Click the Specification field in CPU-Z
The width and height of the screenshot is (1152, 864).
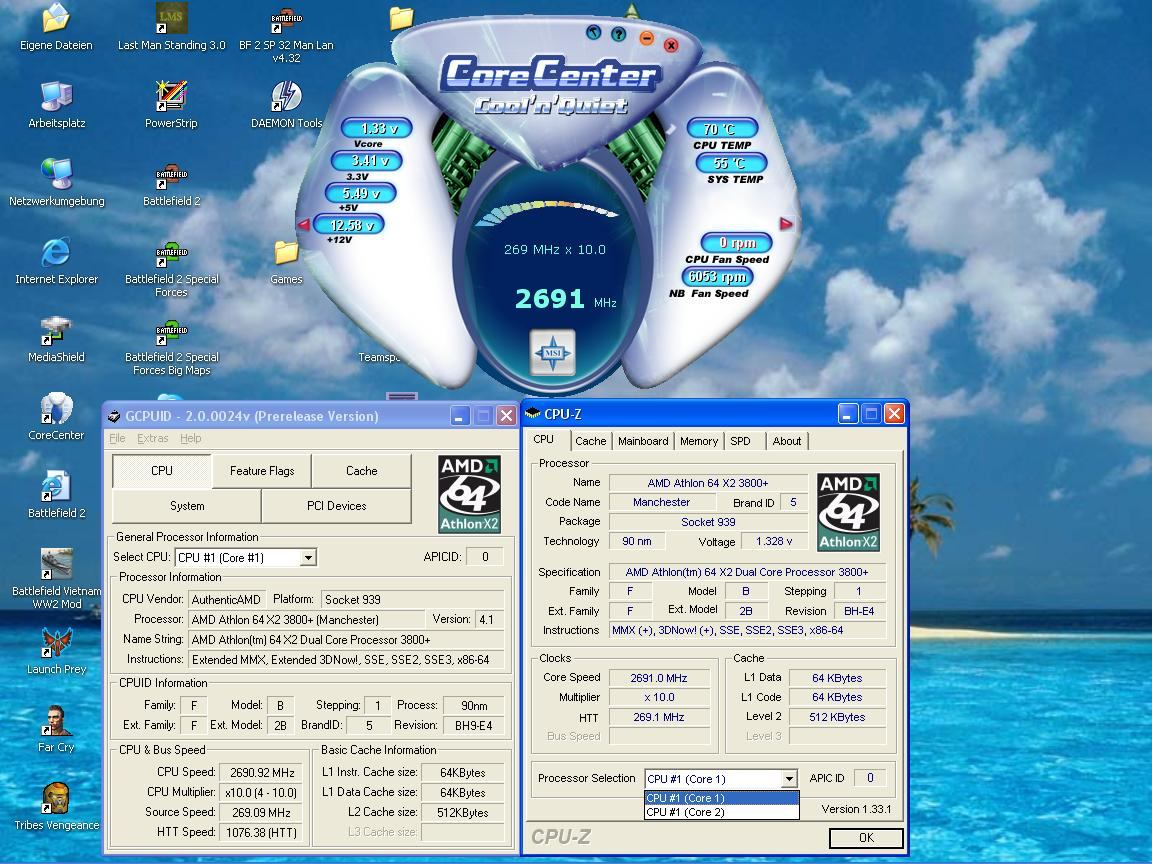point(747,572)
